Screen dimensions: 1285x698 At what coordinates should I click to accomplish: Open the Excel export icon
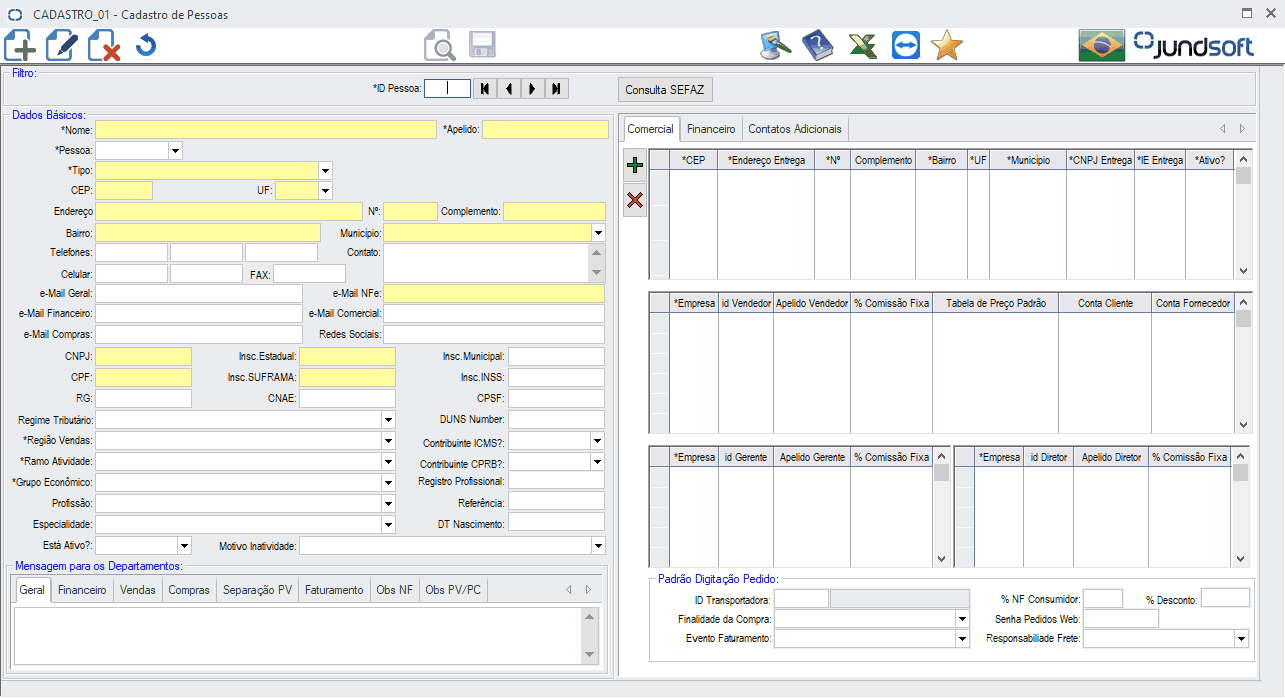(862, 46)
